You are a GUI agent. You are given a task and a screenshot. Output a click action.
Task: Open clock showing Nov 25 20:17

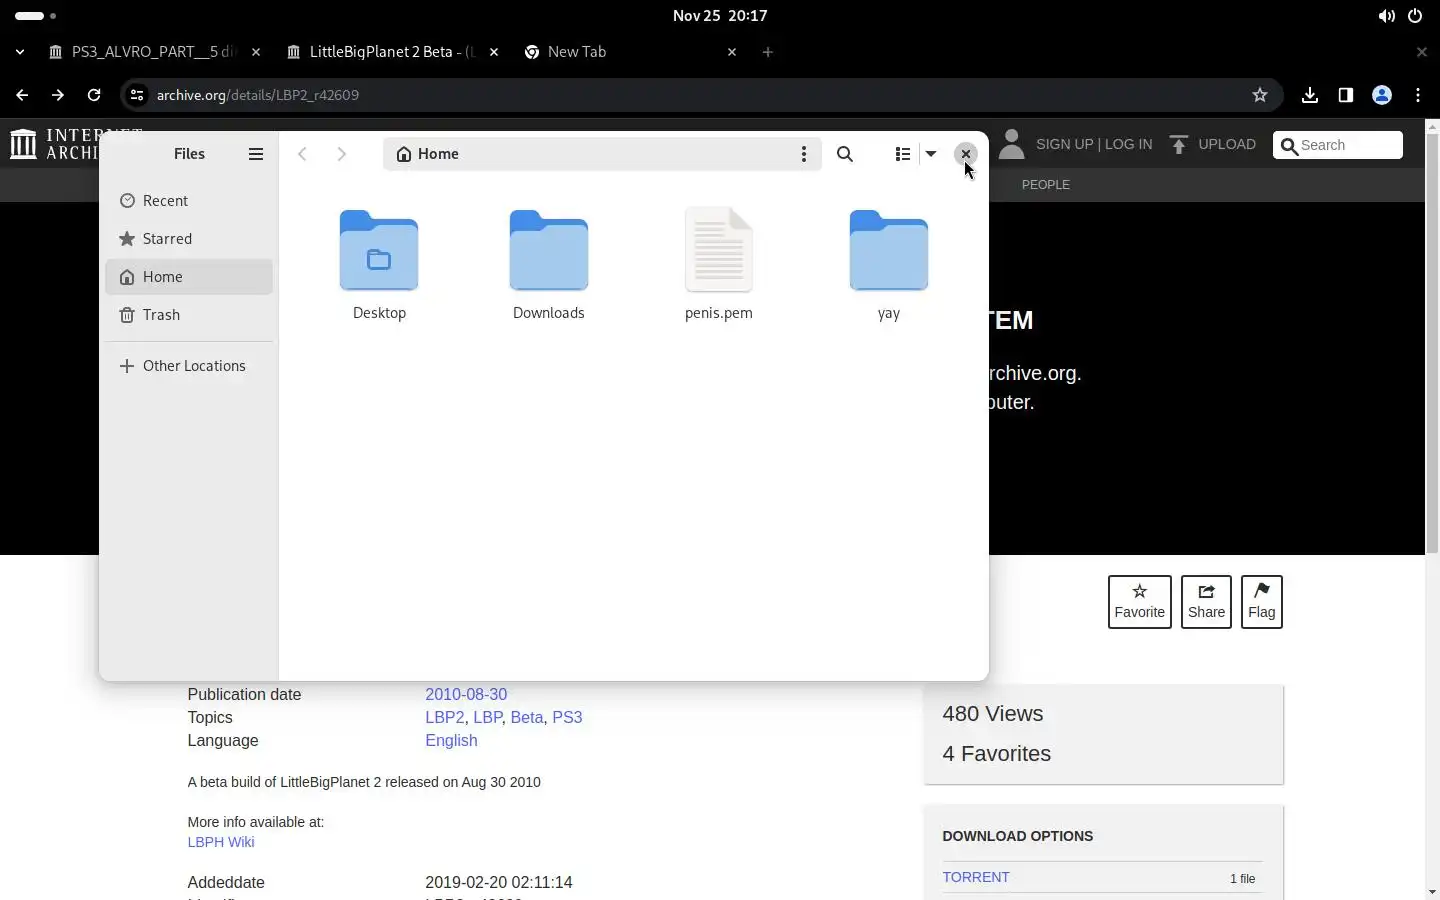click(x=720, y=16)
